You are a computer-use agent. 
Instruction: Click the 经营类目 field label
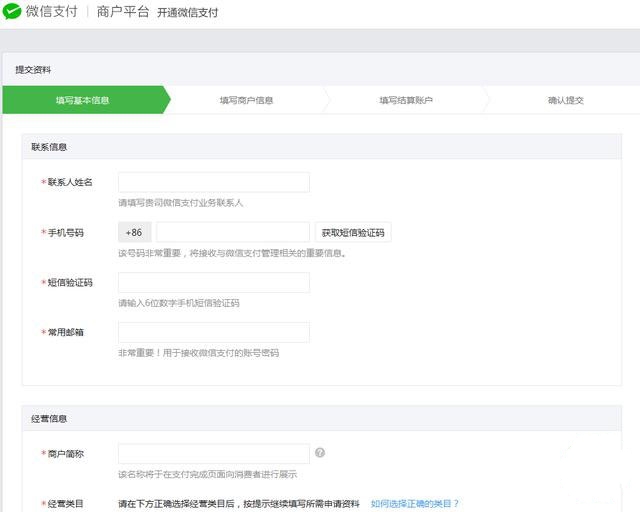(65, 504)
